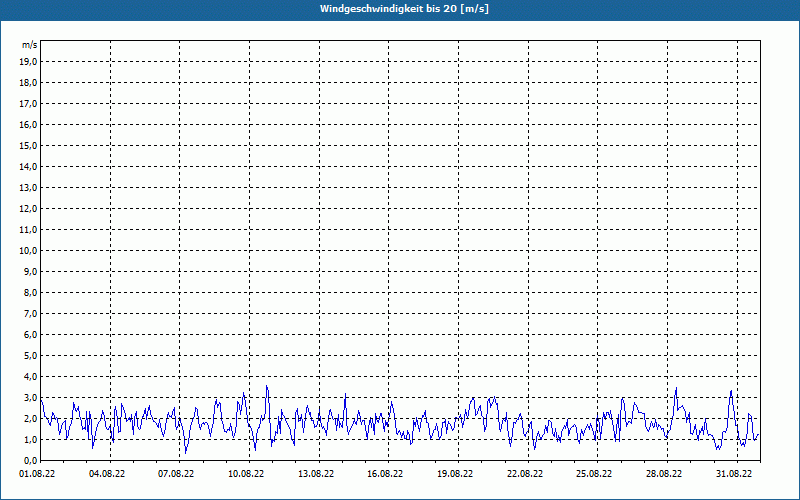Click the 5,0 y-axis value label

pos(29,355)
